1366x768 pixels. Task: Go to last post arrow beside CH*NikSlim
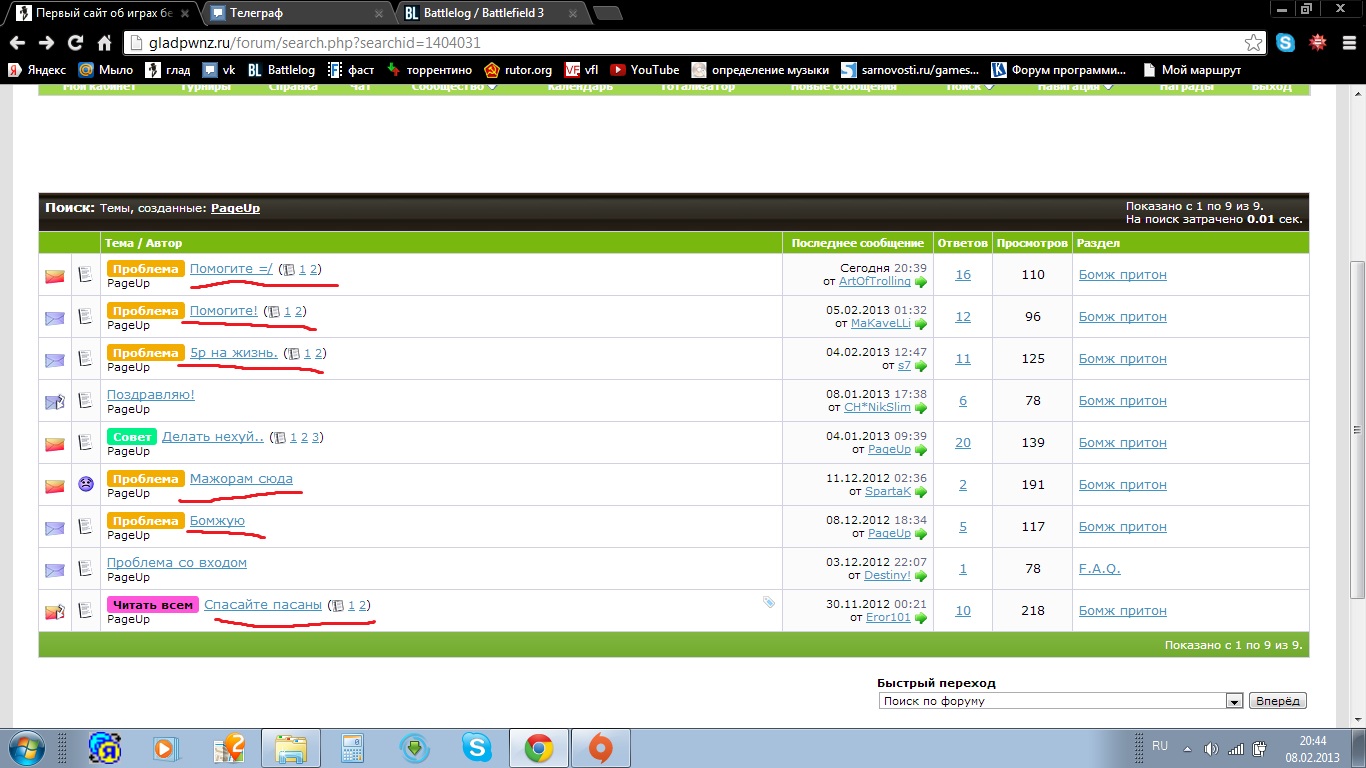tap(921, 408)
